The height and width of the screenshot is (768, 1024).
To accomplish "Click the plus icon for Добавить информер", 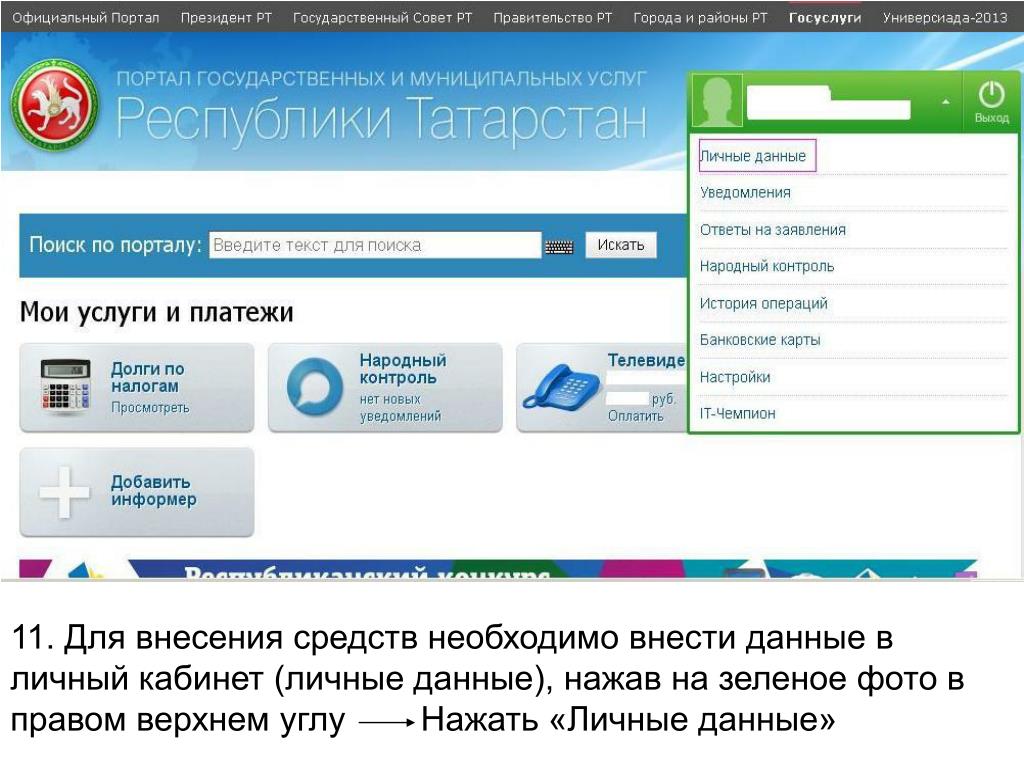I will (64, 492).
